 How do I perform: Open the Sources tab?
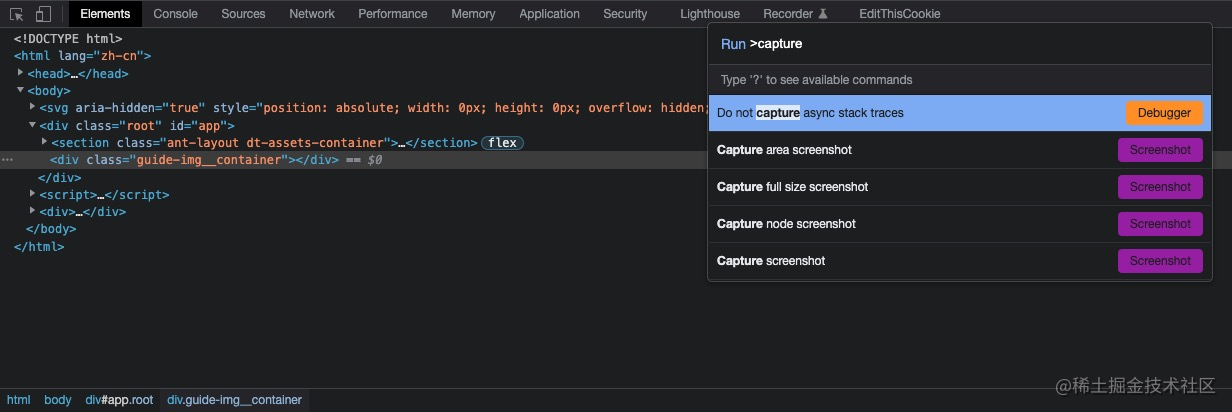click(x=243, y=14)
